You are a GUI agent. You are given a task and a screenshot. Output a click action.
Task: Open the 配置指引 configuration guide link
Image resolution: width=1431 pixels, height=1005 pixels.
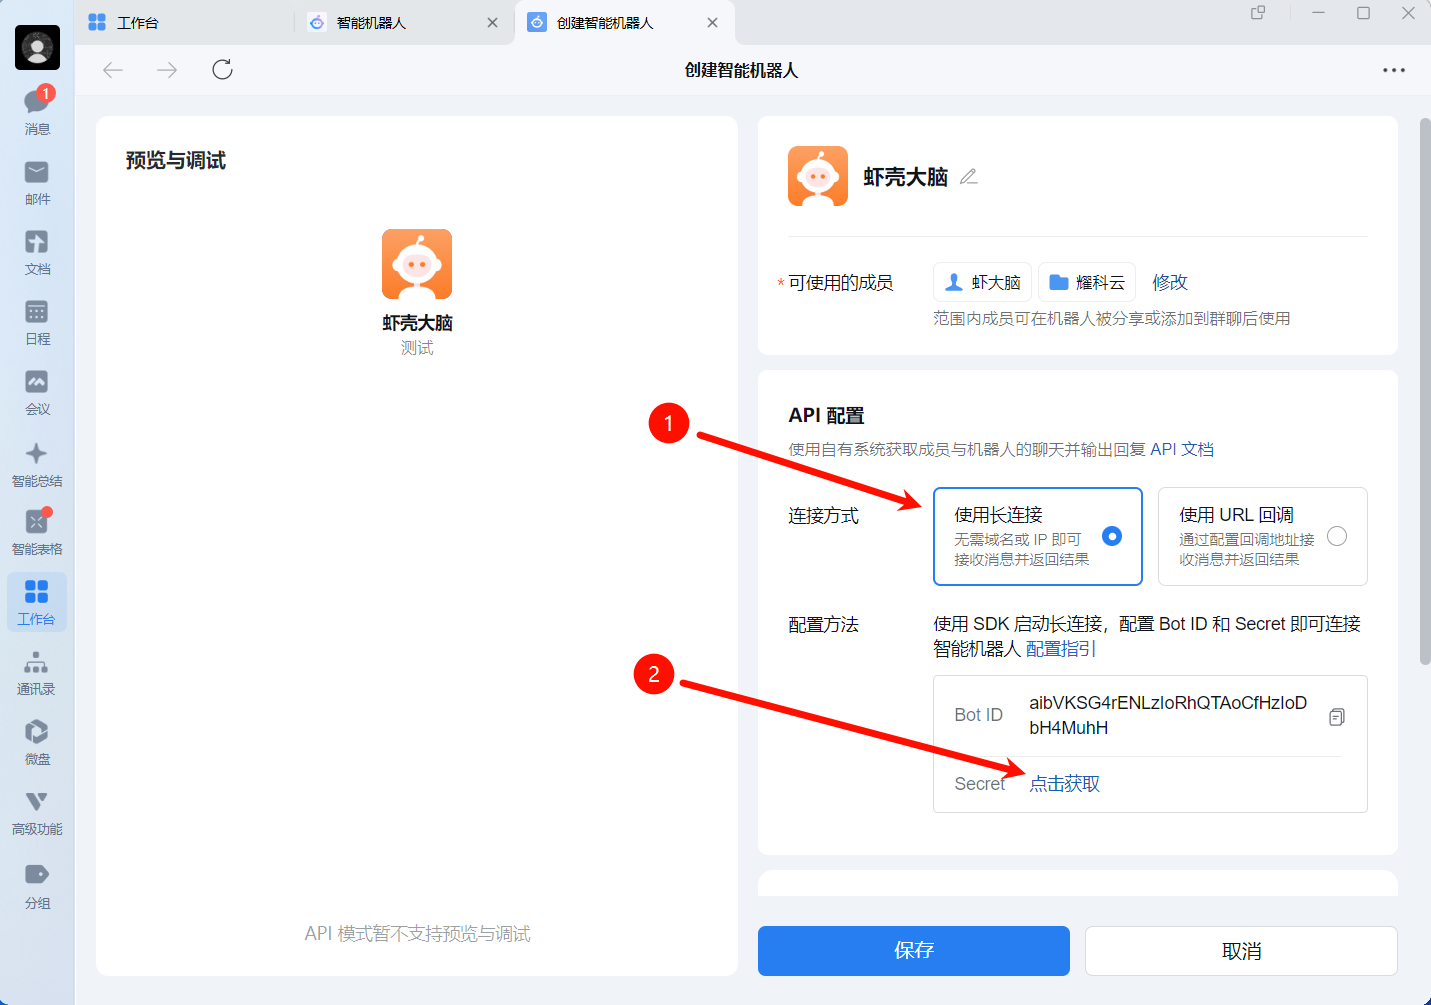coord(1061,649)
